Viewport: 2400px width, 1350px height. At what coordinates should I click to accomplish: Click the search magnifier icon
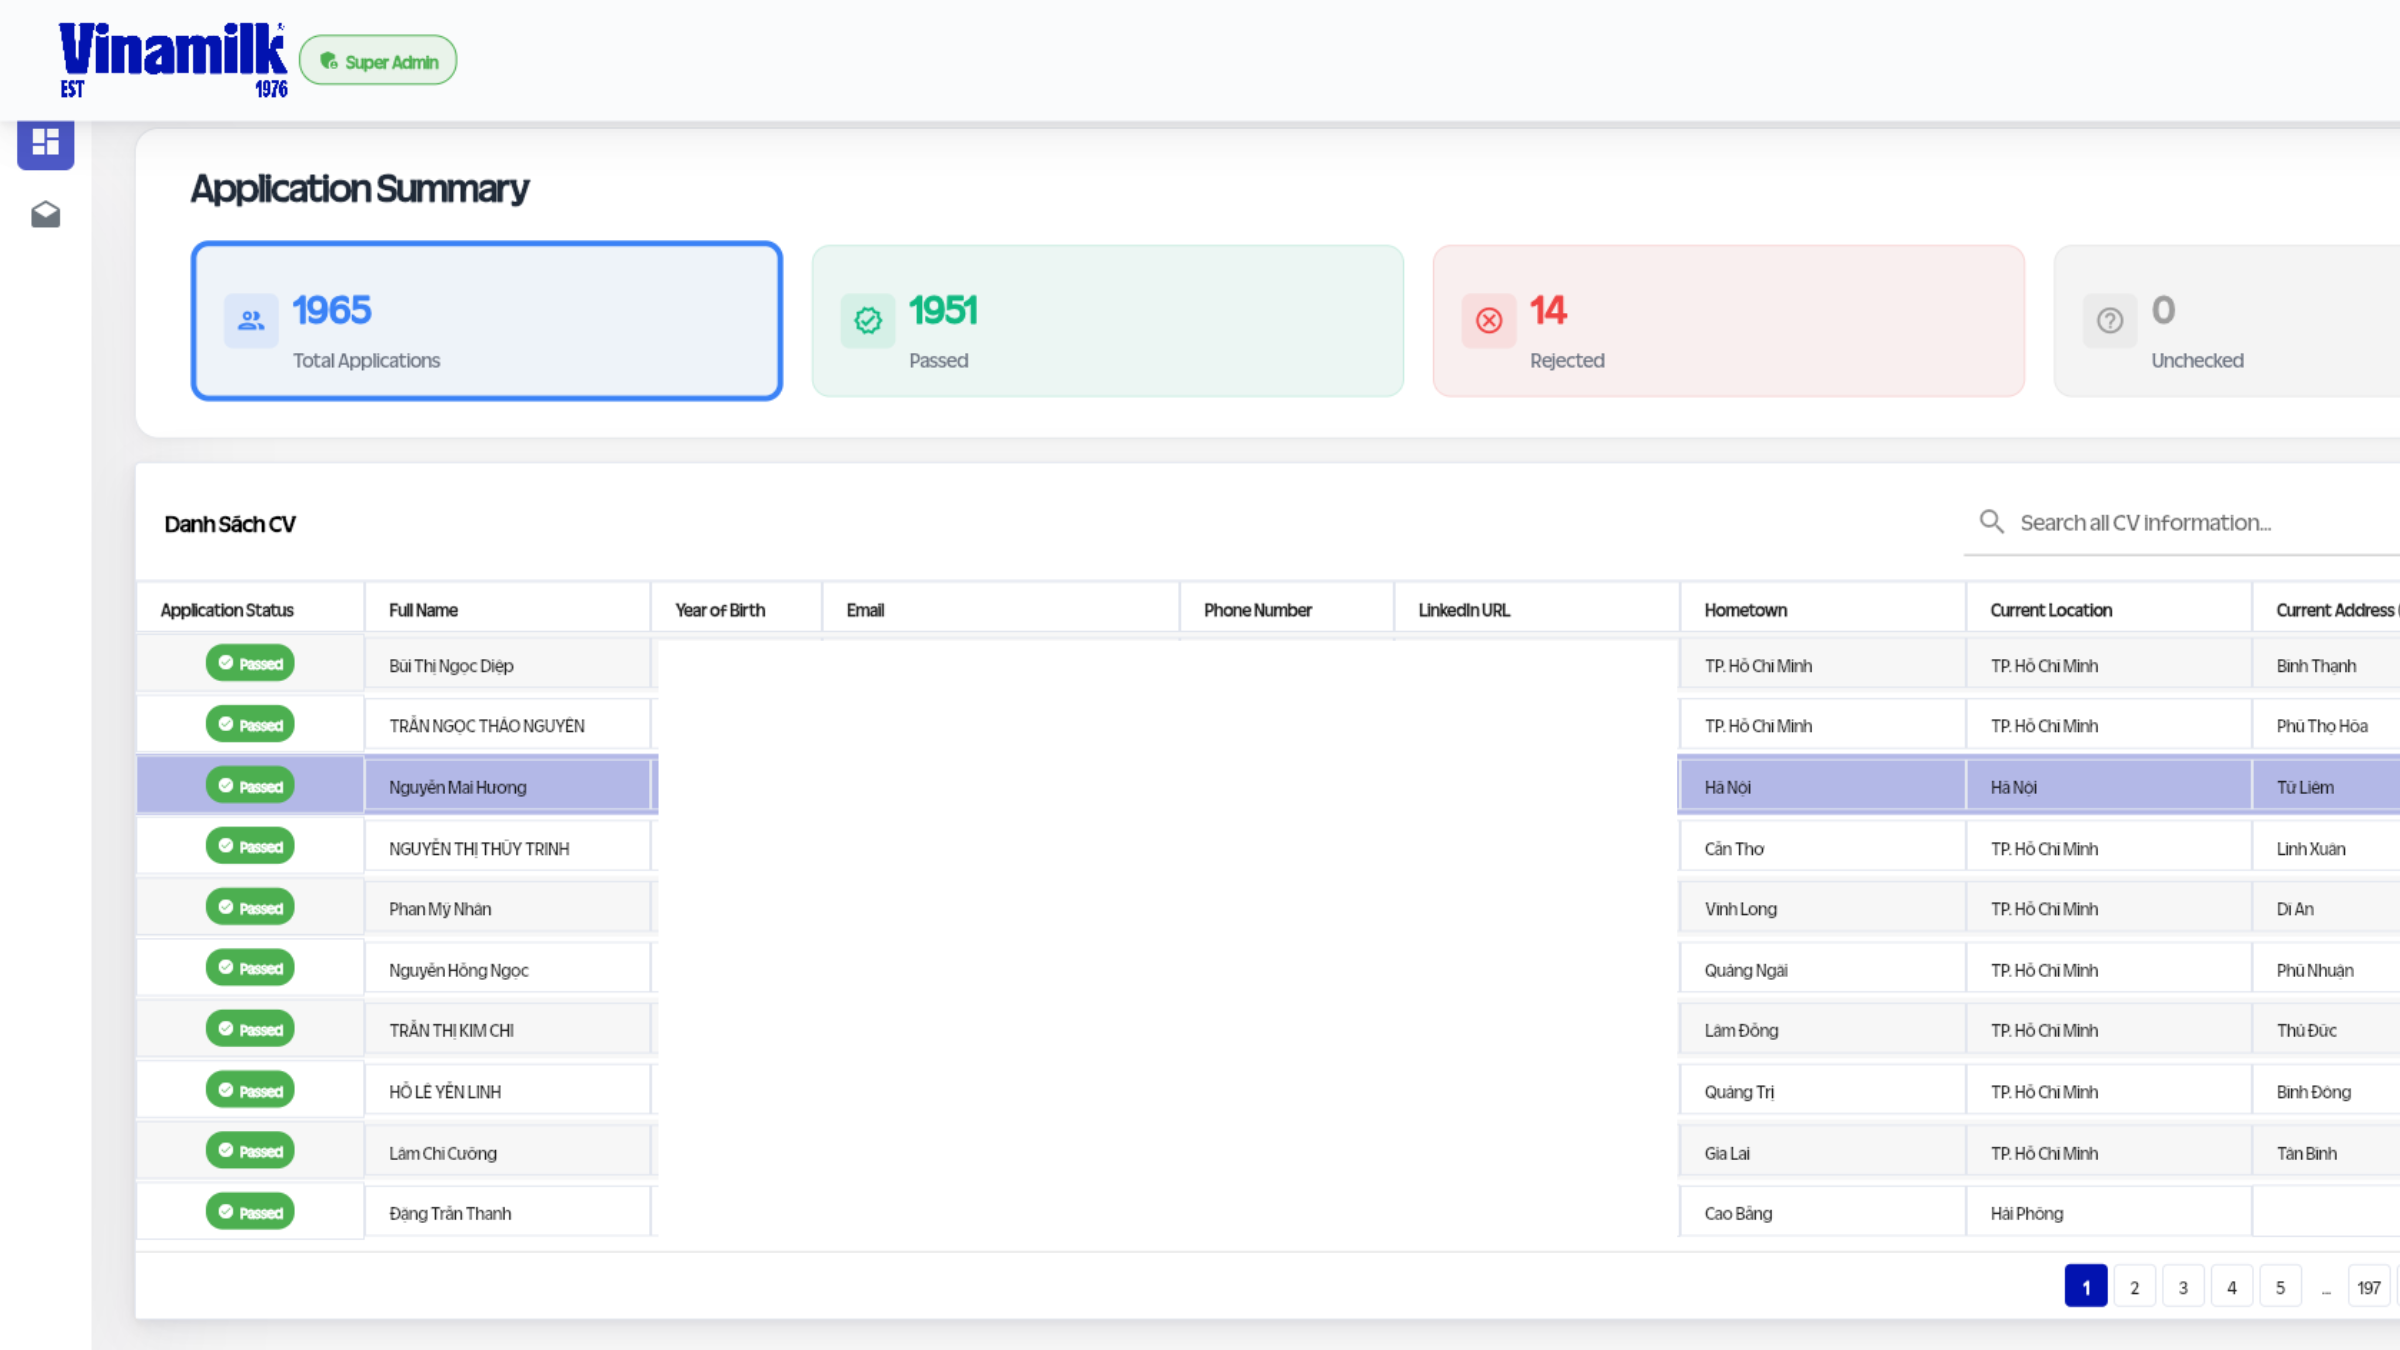[x=1990, y=522]
